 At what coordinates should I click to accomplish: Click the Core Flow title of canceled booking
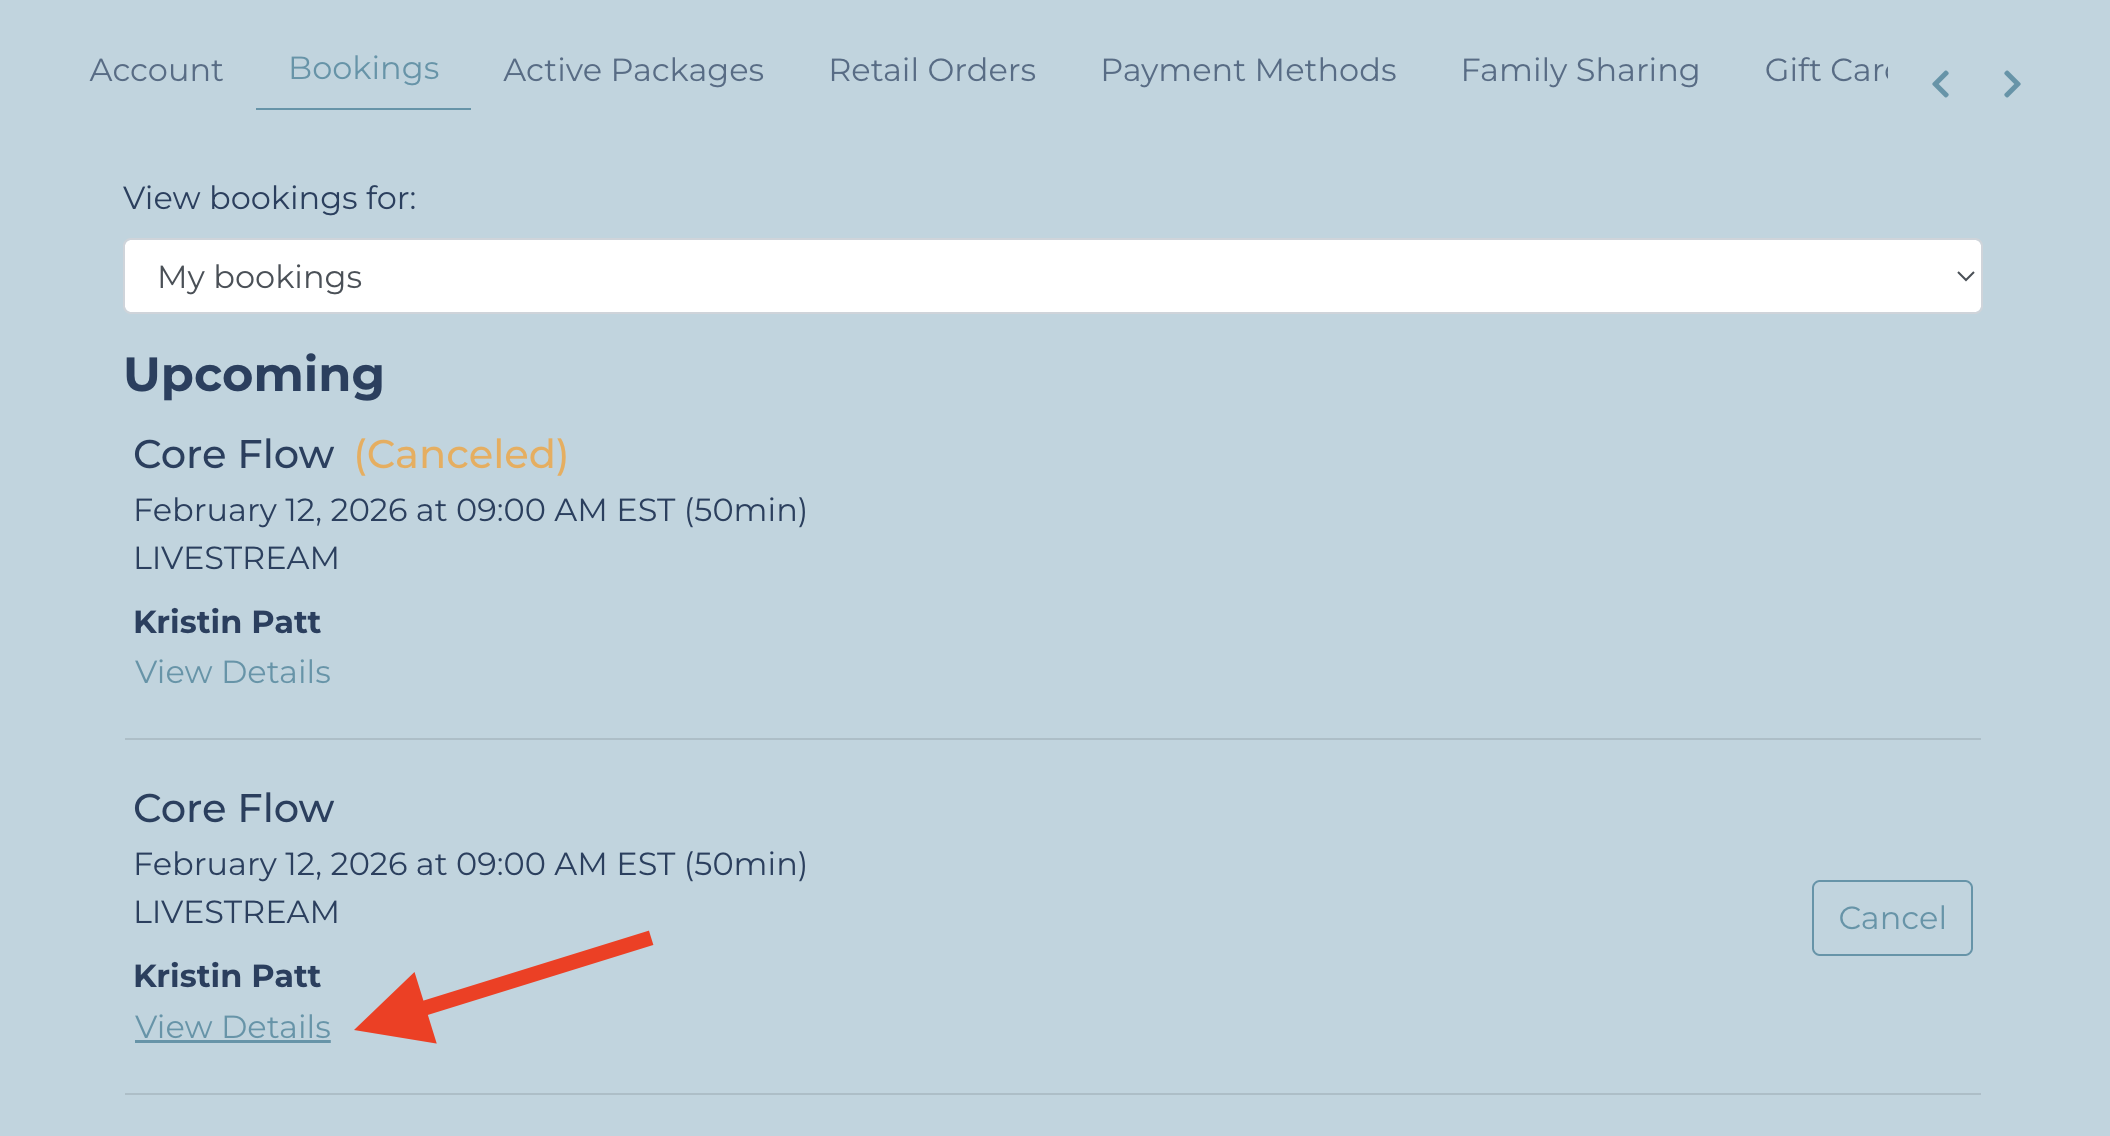tap(234, 455)
